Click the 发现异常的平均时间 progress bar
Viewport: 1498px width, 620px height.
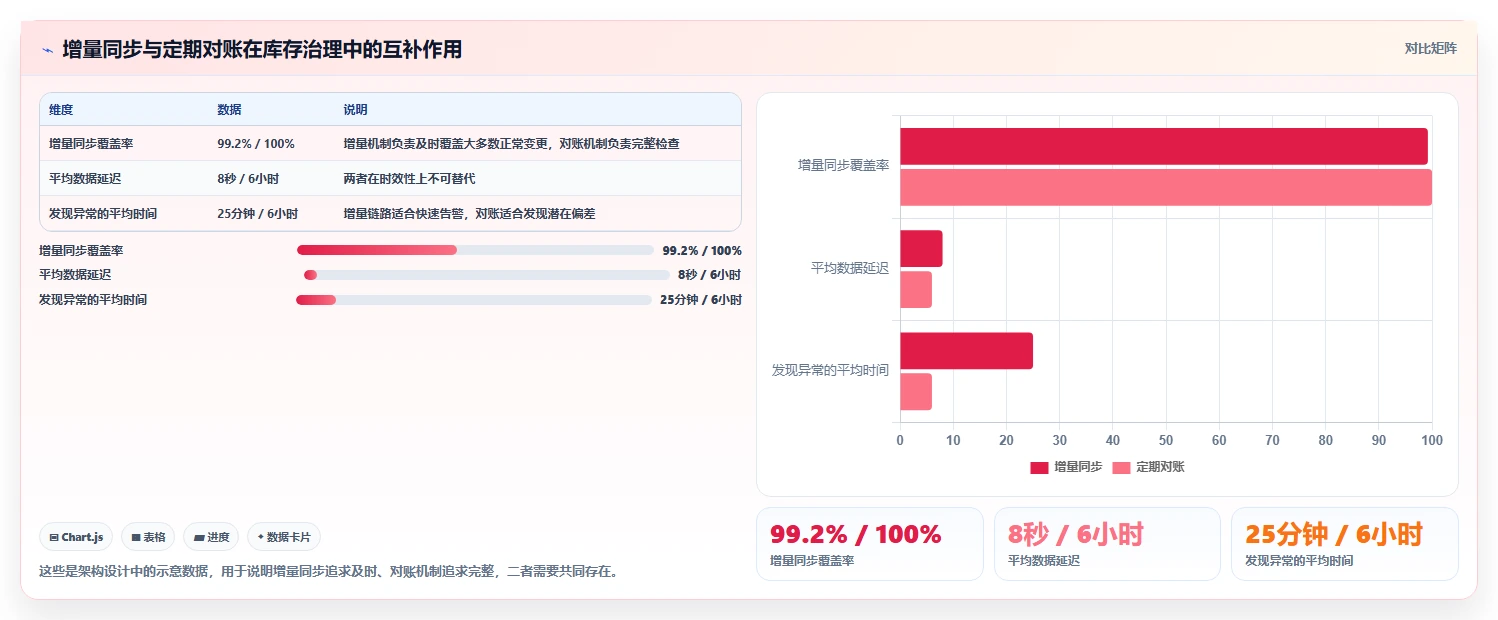[x=474, y=300]
